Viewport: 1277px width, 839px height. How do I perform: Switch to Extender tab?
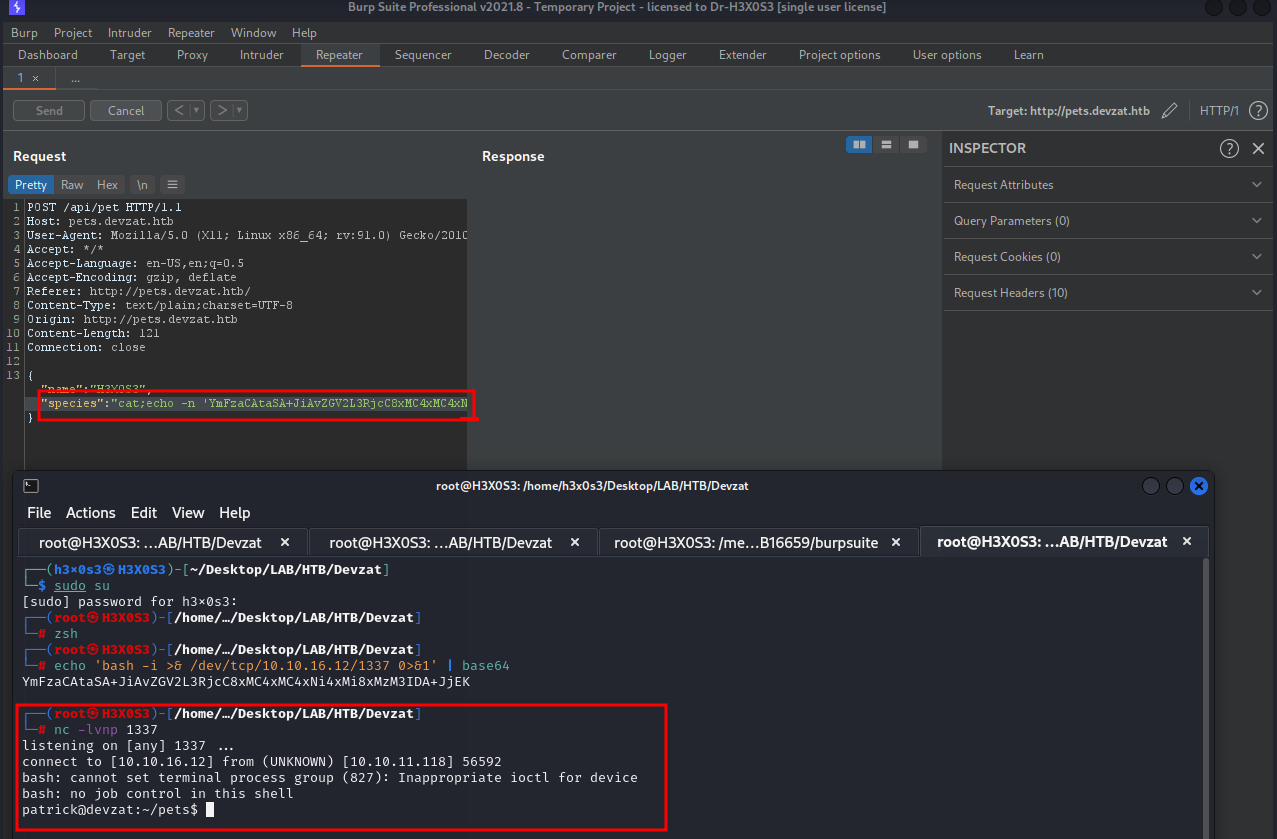point(743,55)
